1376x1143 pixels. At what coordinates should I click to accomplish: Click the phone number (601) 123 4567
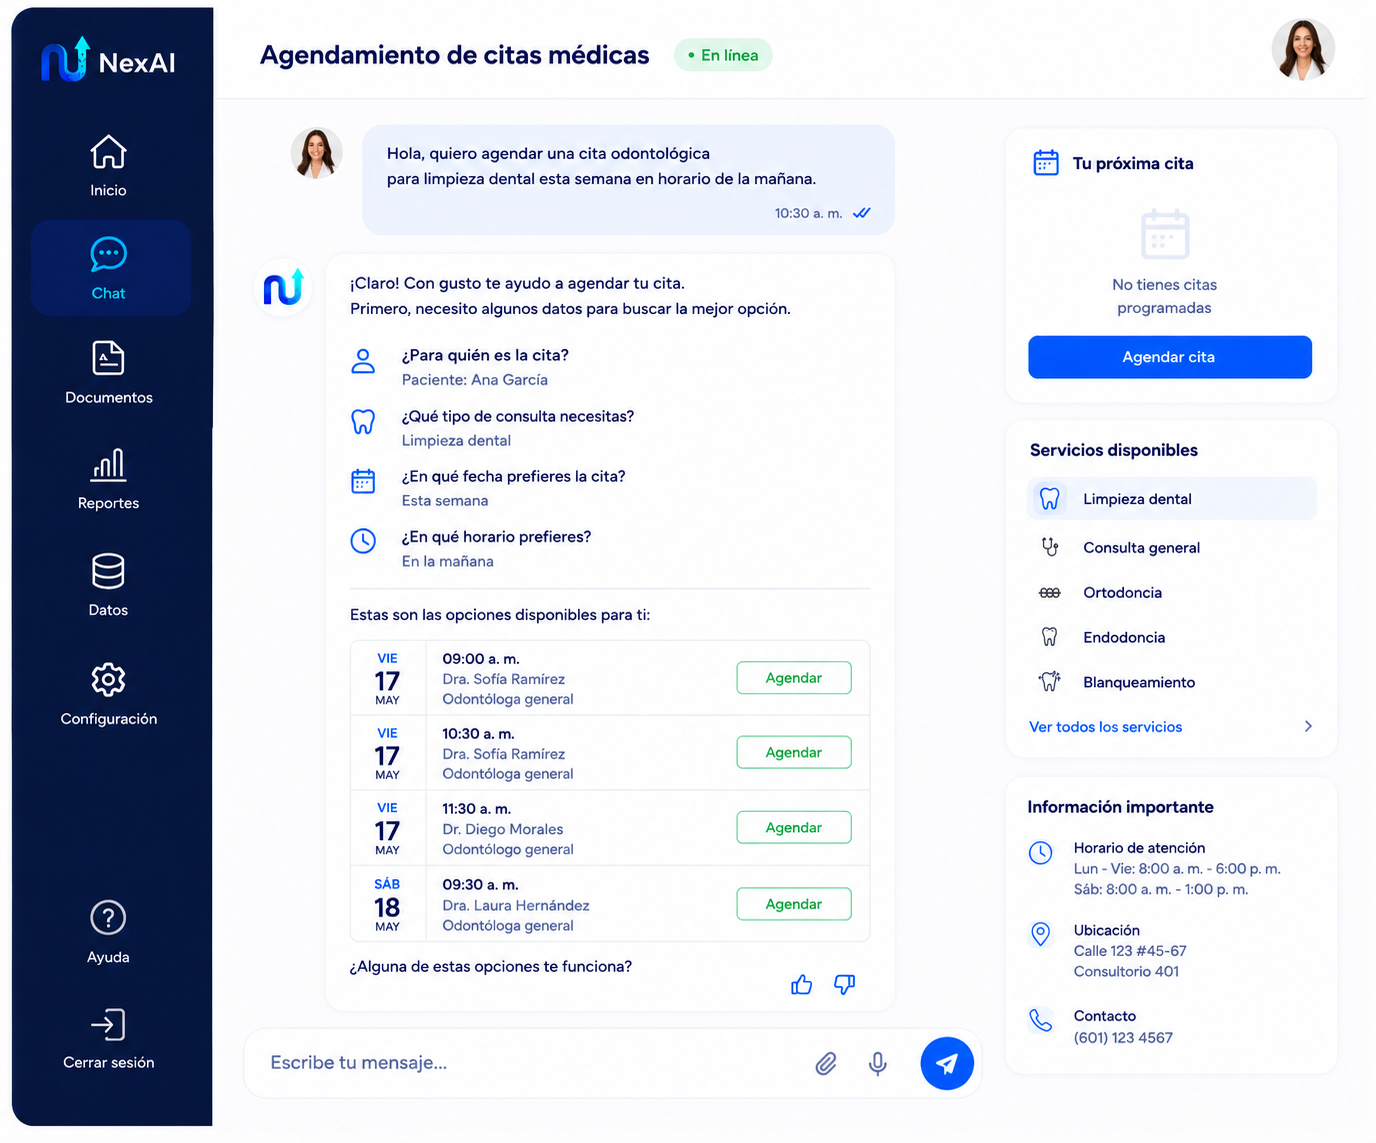(1123, 1038)
